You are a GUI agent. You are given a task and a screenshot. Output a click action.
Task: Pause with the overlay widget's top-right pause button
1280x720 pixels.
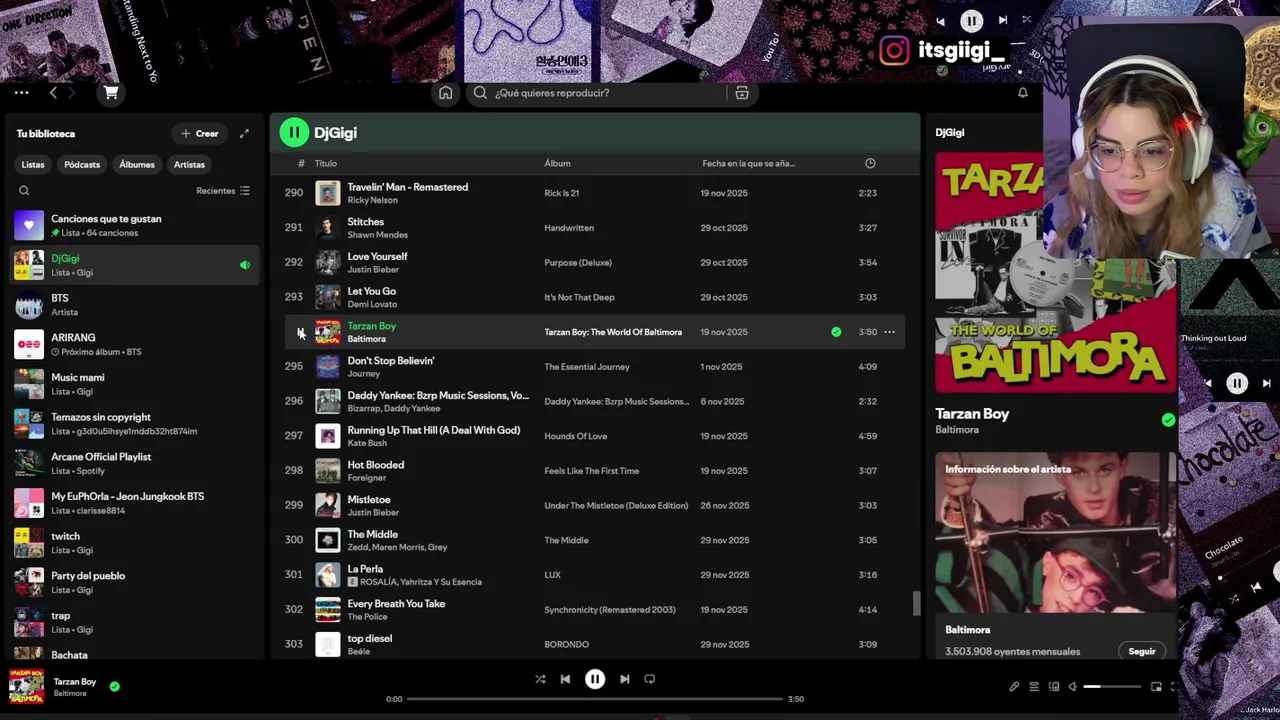coord(972,20)
